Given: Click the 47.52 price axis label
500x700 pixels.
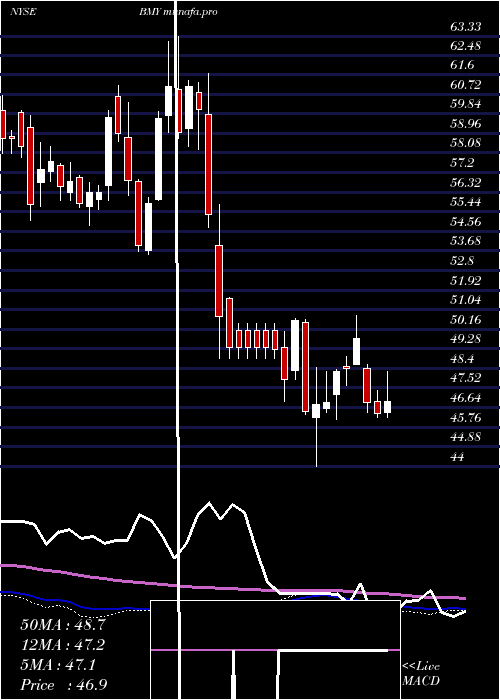Looking at the screenshot, I should pyautogui.click(x=466, y=378).
